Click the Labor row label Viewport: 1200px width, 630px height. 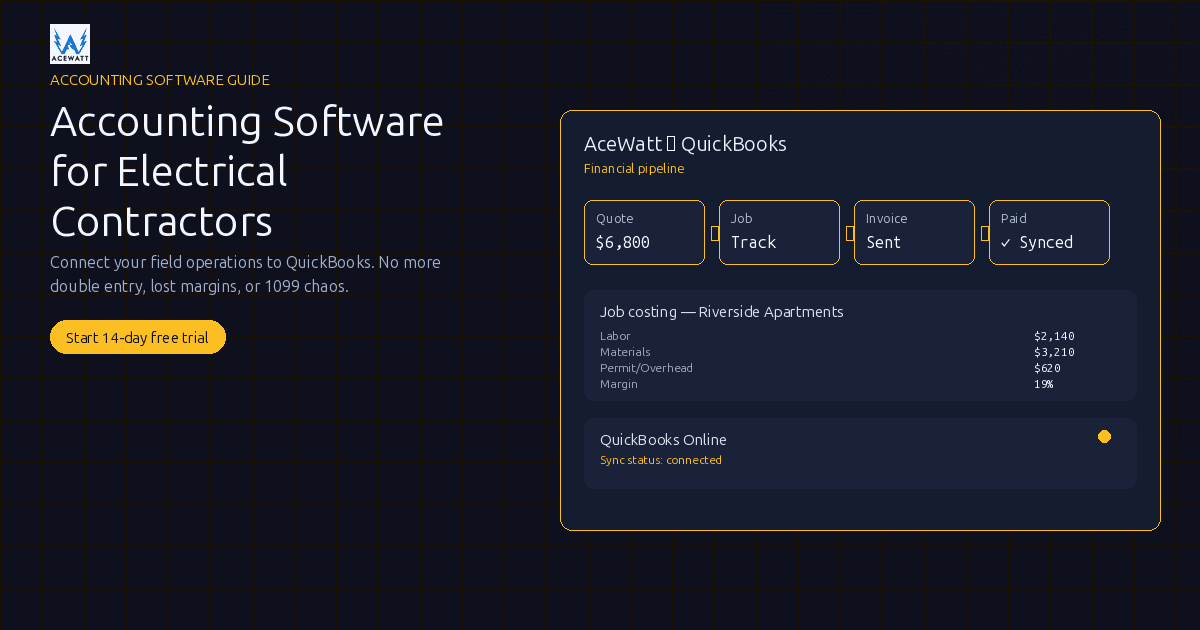(615, 336)
